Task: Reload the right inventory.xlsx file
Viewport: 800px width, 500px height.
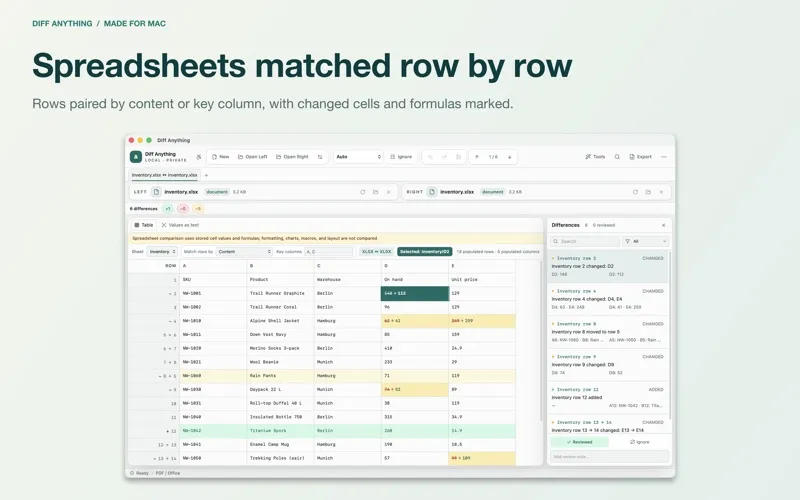Action: pos(635,192)
